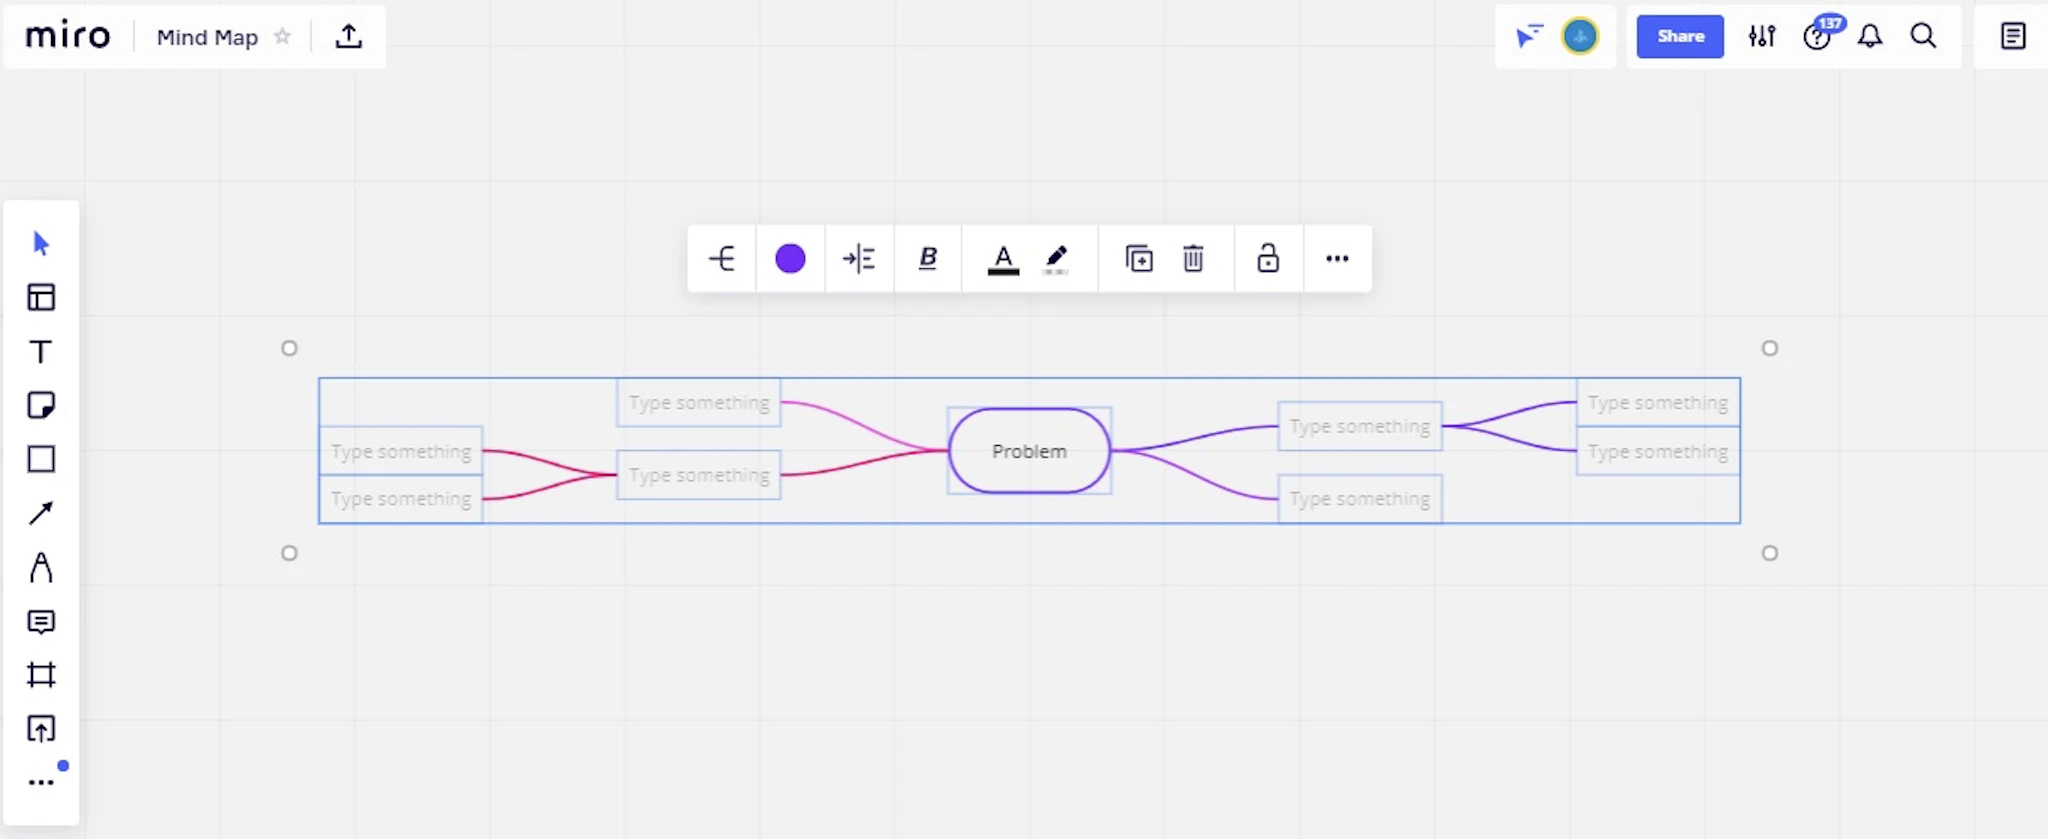The width and height of the screenshot is (2048, 839).
Task: Expand more tools at sidebar bottom
Action: tap(41, 782)
